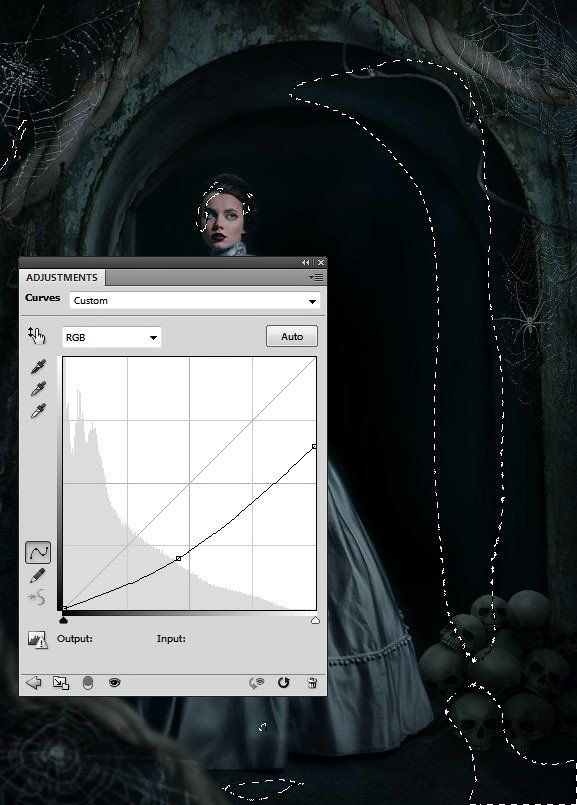
Task: Click the white point input slider
Action: [315, 621]
